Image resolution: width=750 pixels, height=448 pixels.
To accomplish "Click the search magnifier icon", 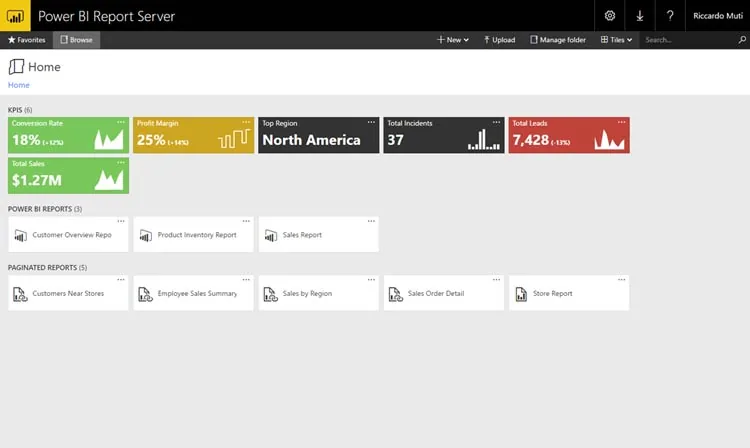I will pyautogui.click(x=742, y=40).
